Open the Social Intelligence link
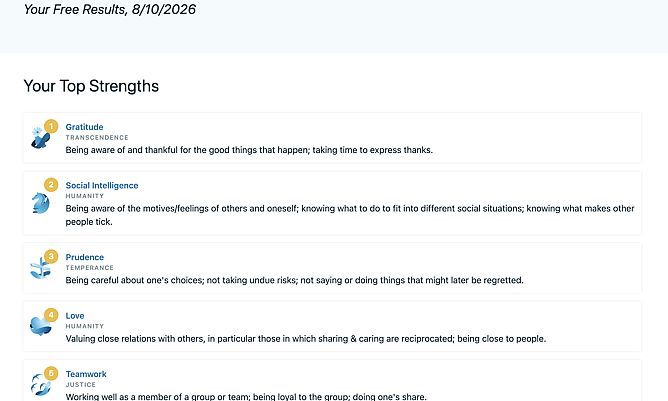 point(102,185)
